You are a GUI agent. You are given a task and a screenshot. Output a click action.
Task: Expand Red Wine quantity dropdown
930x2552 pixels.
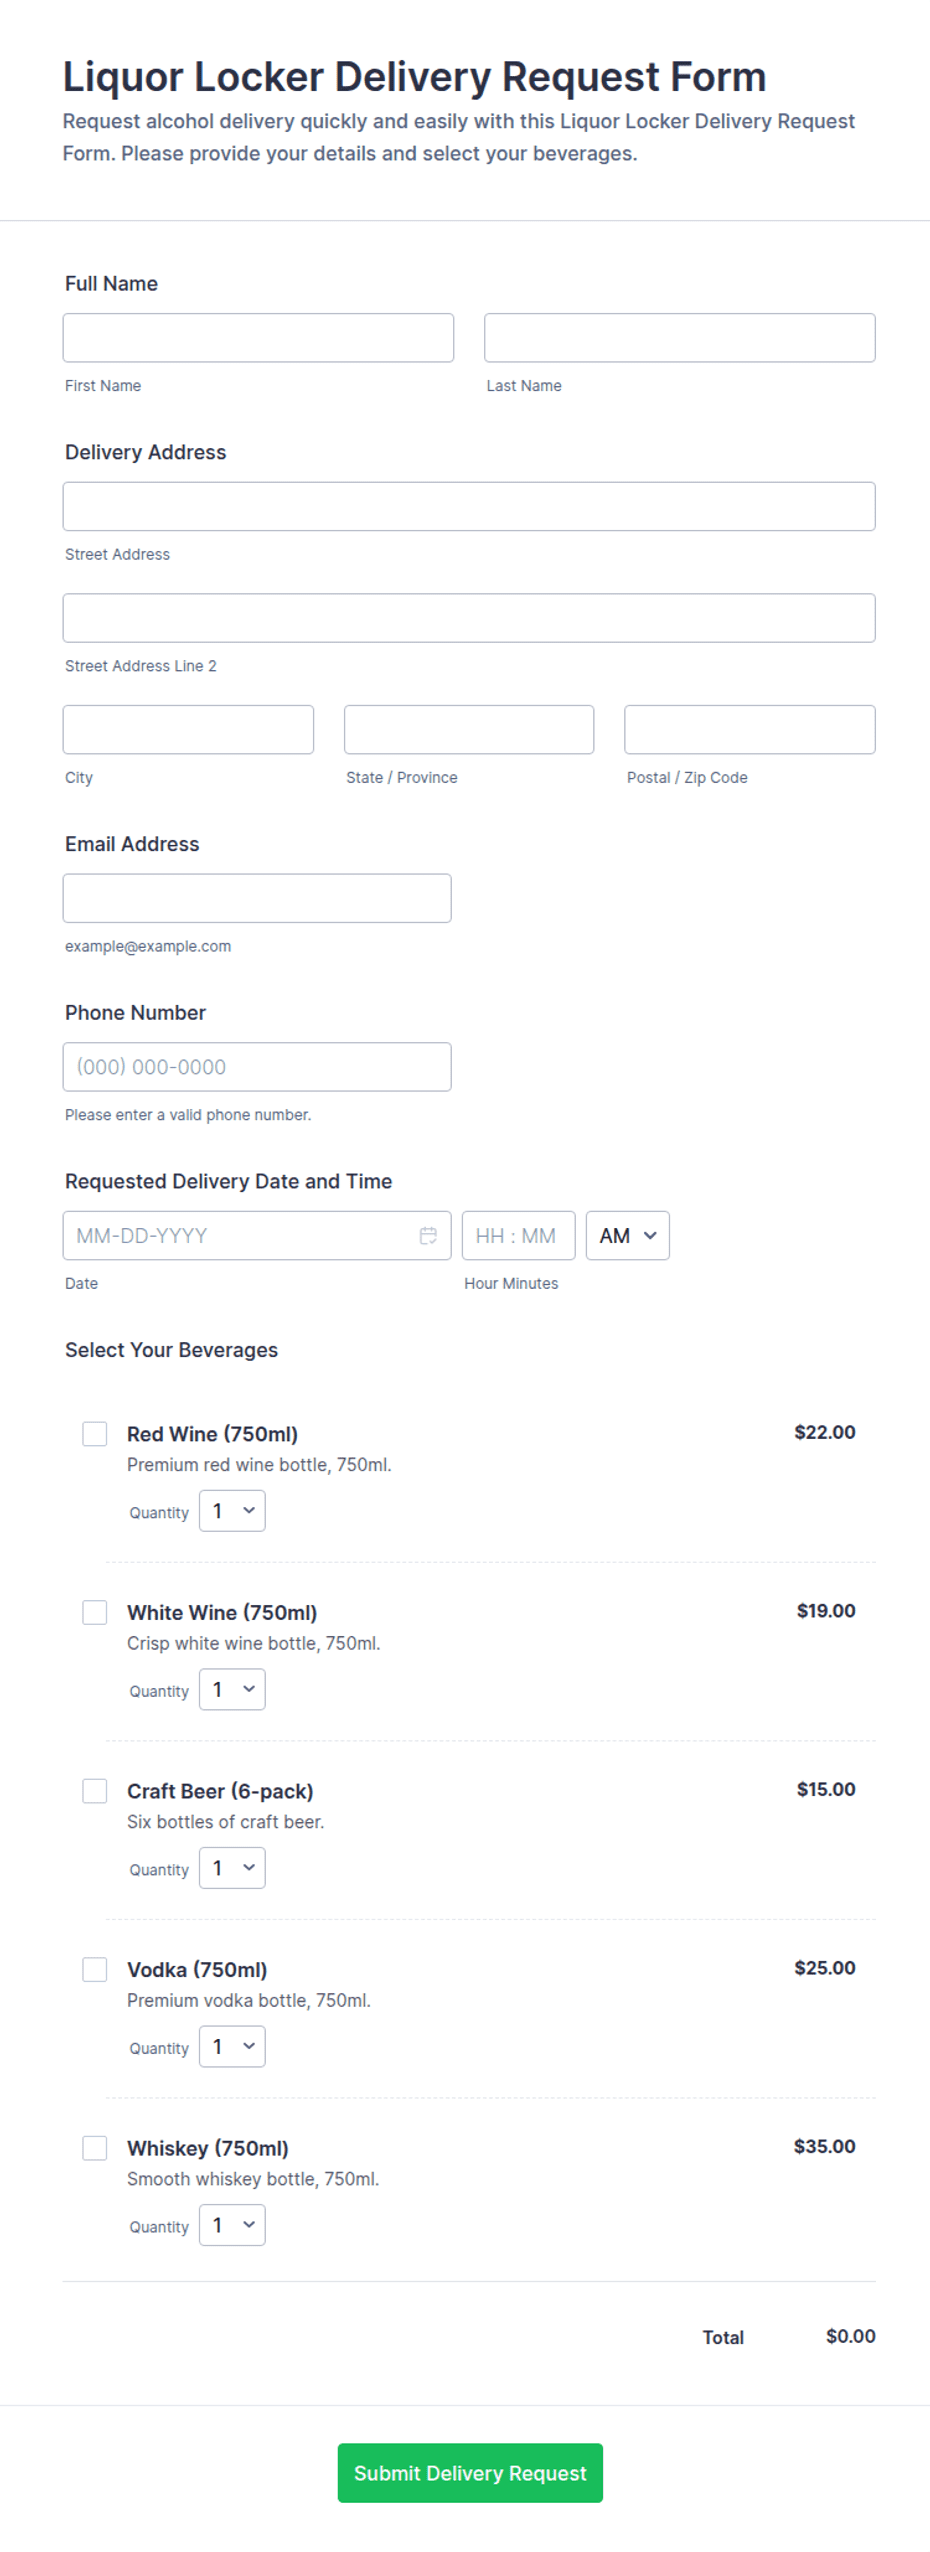232,1510
